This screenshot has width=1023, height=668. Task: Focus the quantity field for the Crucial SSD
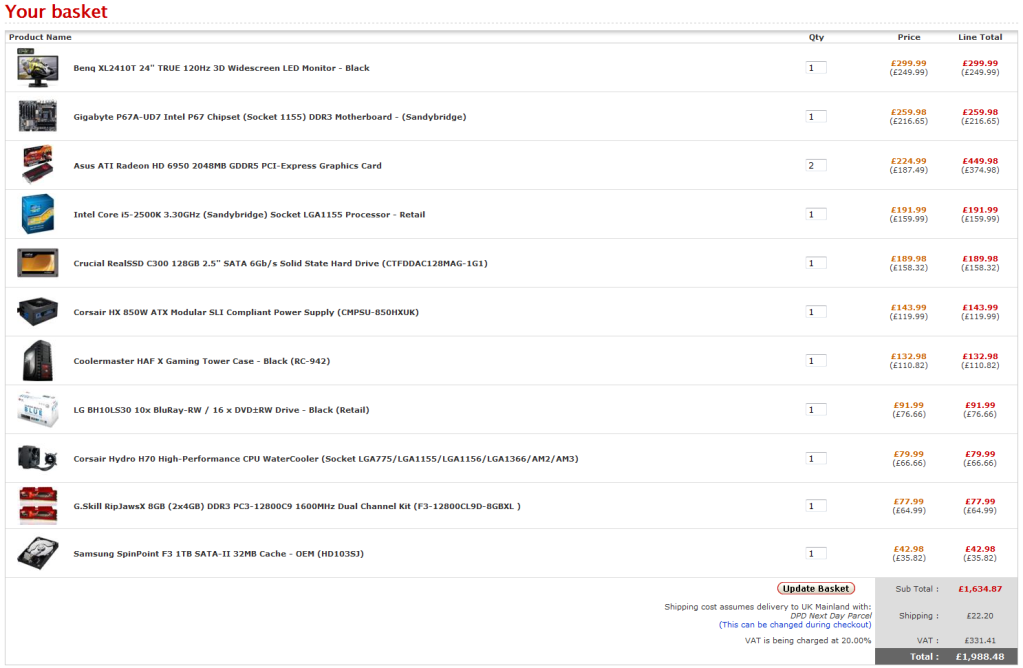click(x=816, y=264)
